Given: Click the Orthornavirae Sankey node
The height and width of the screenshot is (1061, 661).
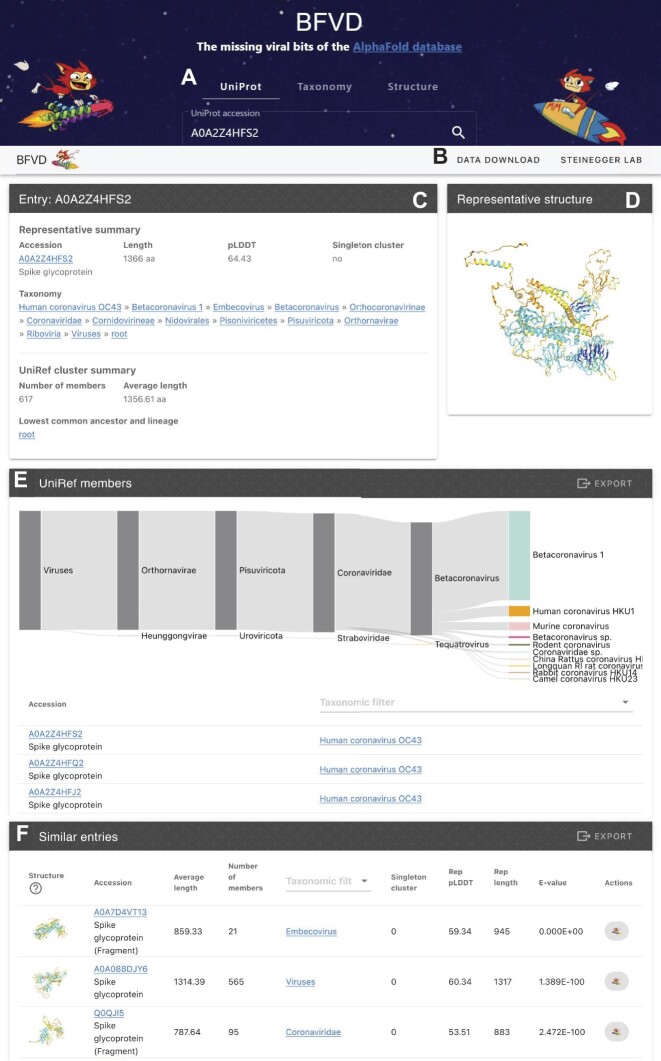Looking at the screenshot, I should pos(128,570).
